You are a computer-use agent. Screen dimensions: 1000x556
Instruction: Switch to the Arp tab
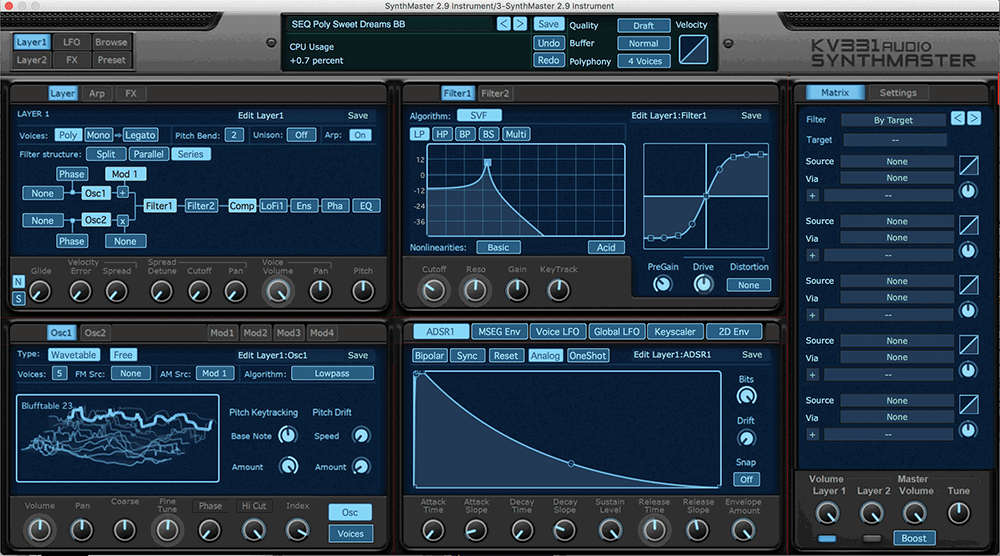pos(97,93)
